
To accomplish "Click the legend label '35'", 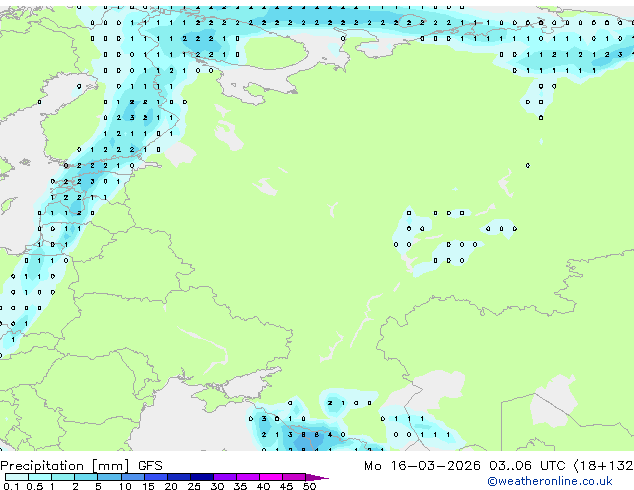I will pos(240,486).
